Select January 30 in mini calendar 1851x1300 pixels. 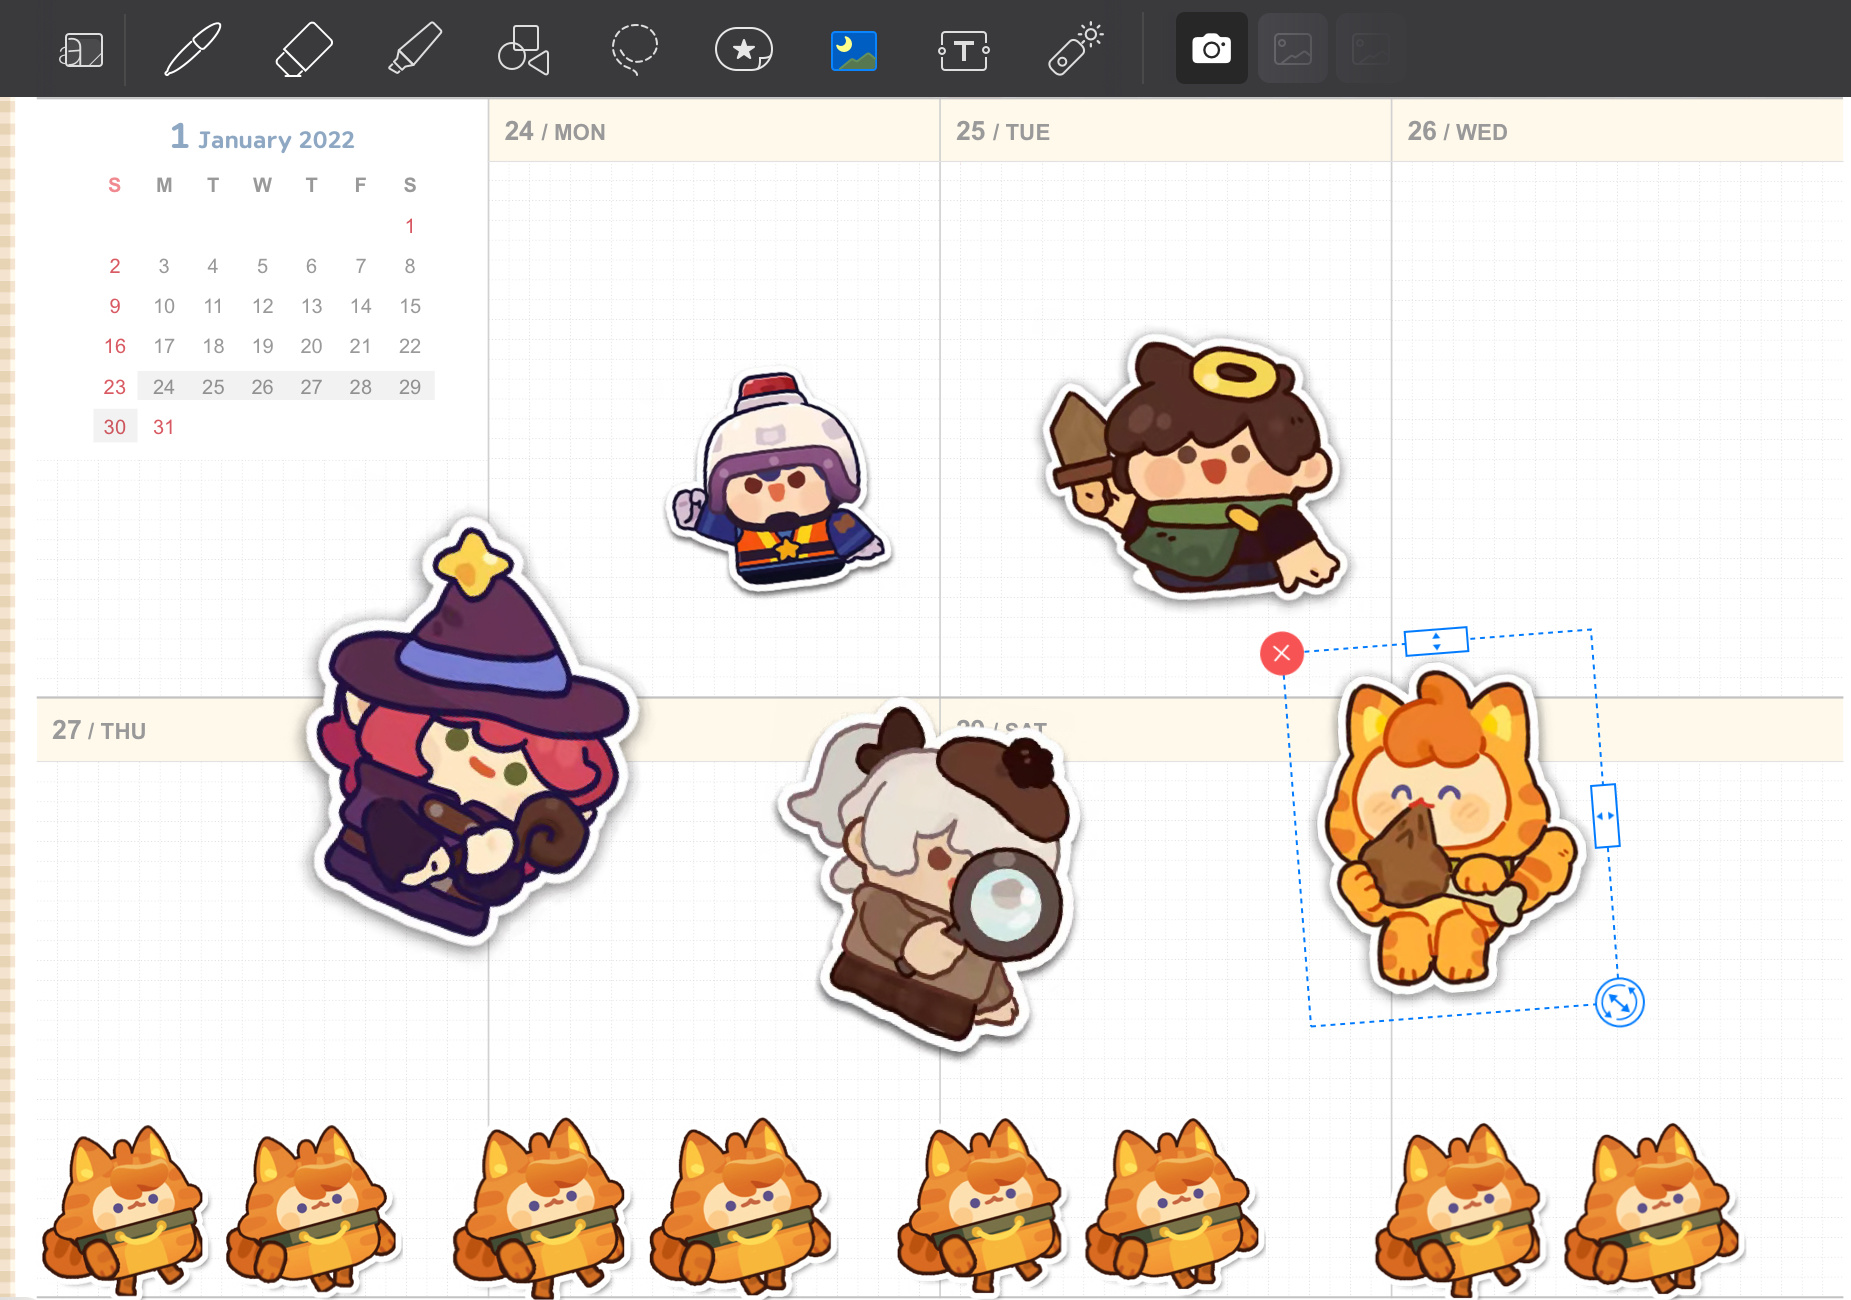tap(115, 427)
